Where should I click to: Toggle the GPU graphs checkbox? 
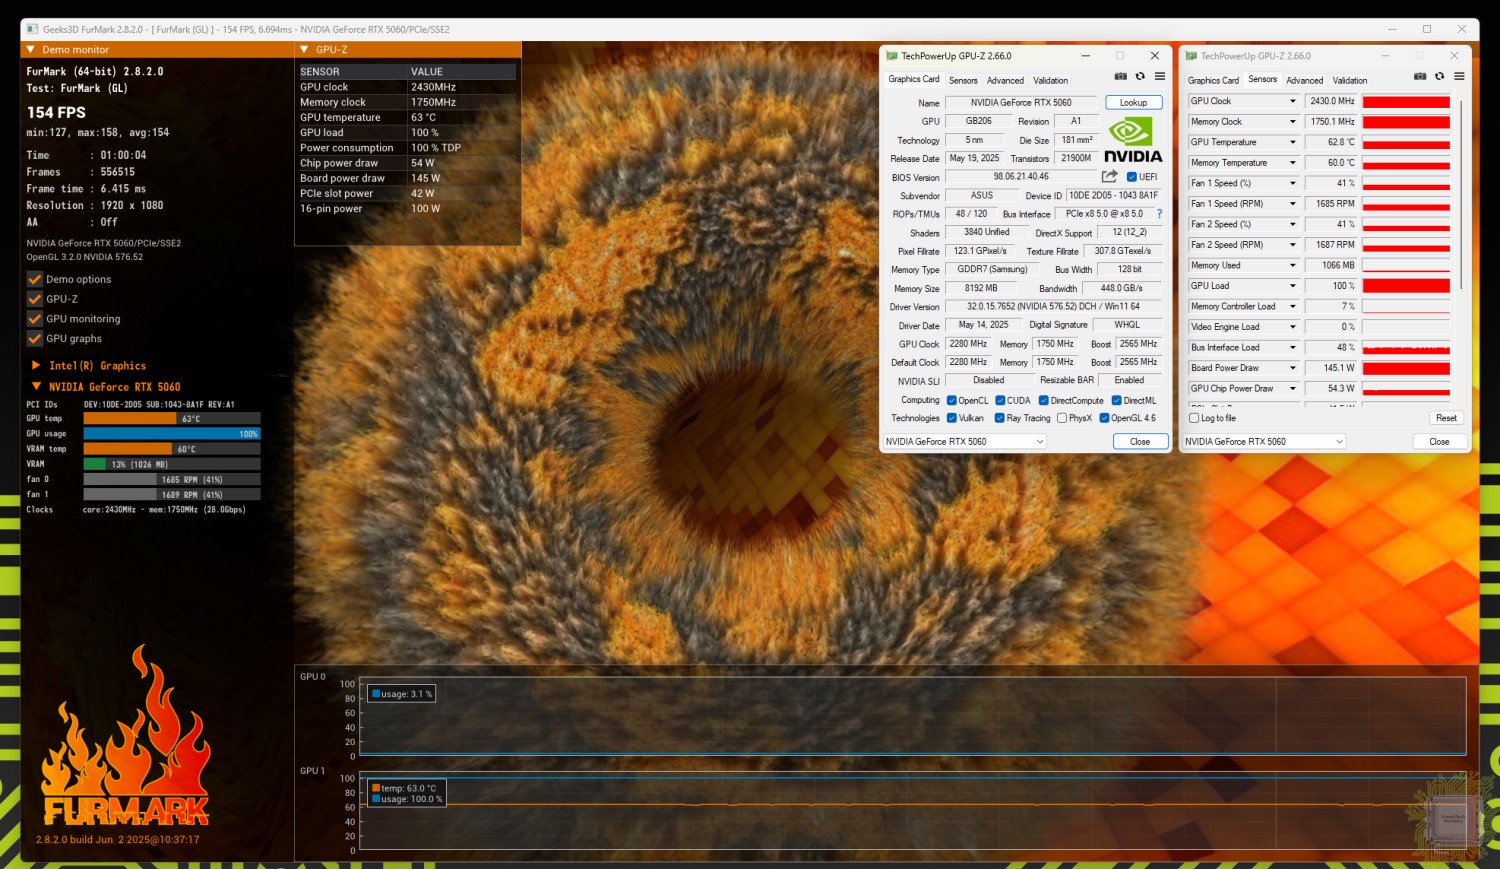pyautogui.click(x=35, y=339)
